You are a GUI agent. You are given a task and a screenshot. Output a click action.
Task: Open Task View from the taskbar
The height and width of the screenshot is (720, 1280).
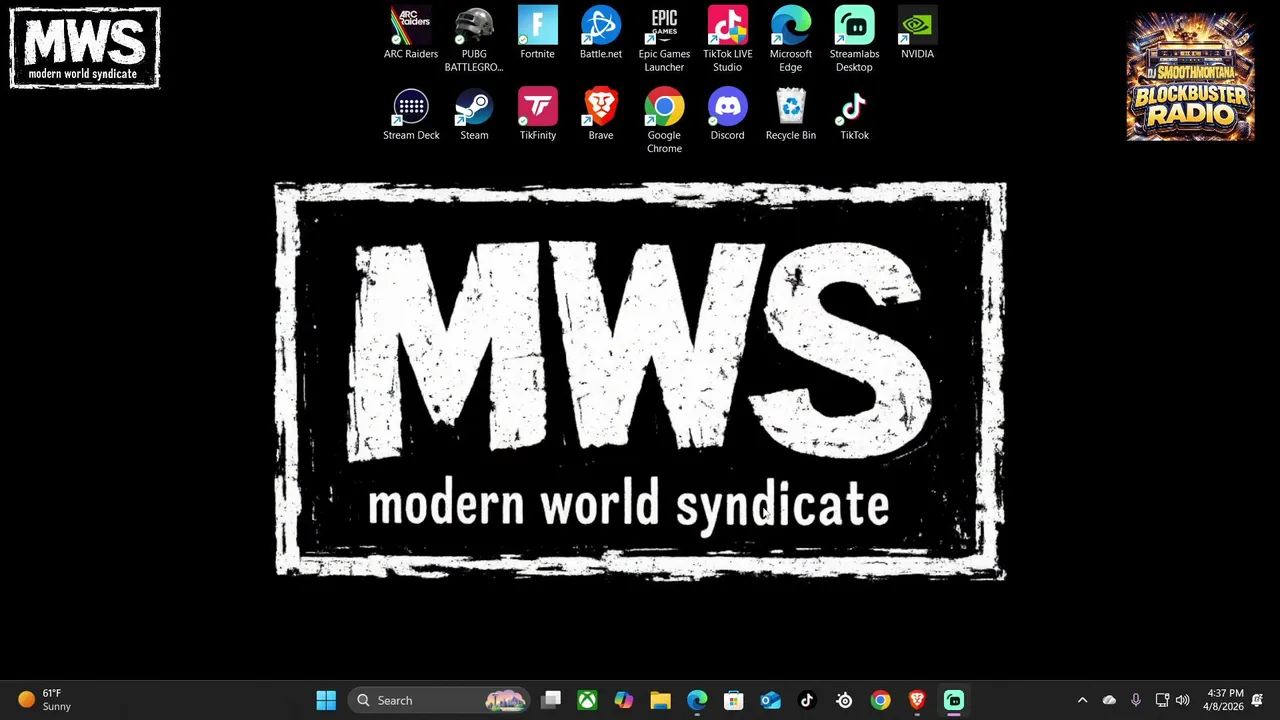551,701
